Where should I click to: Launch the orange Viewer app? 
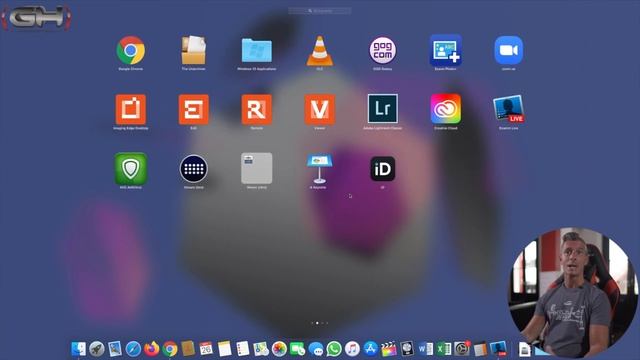coord(320,109)
